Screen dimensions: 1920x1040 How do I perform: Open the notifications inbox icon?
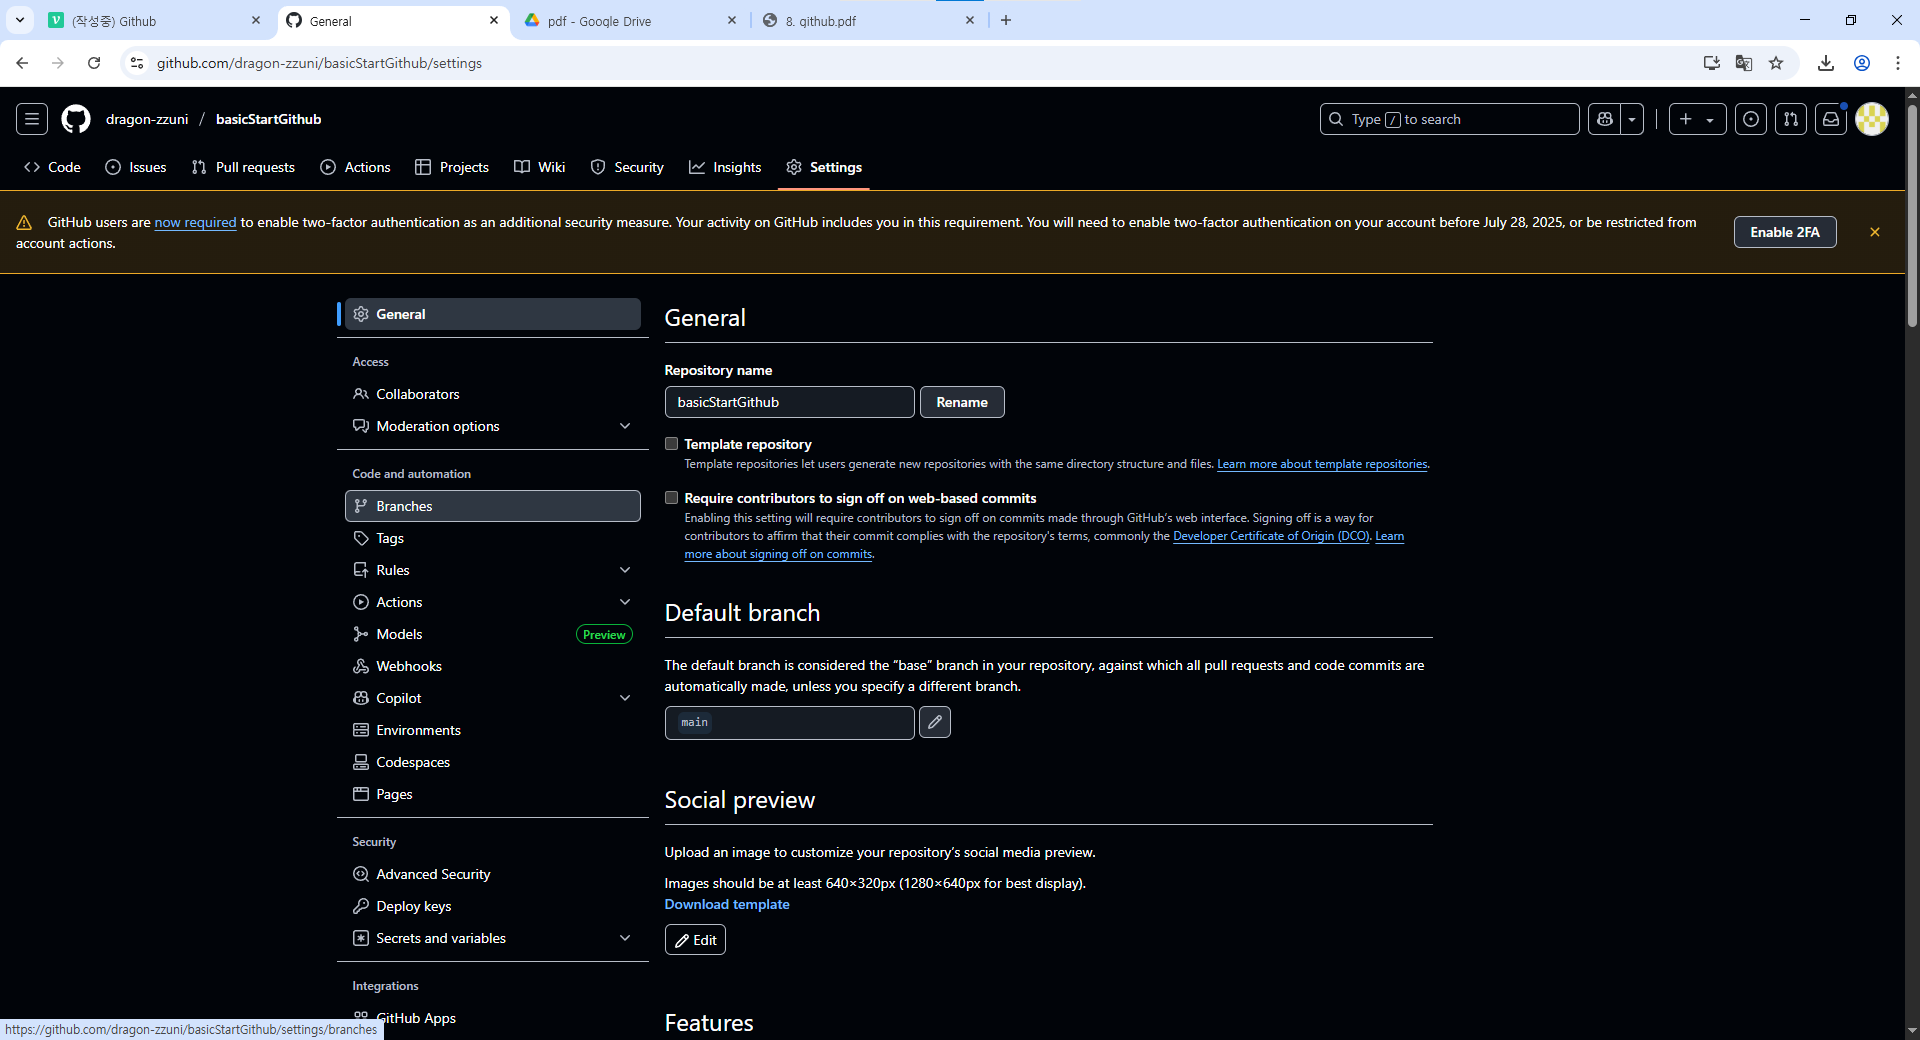1831,119
